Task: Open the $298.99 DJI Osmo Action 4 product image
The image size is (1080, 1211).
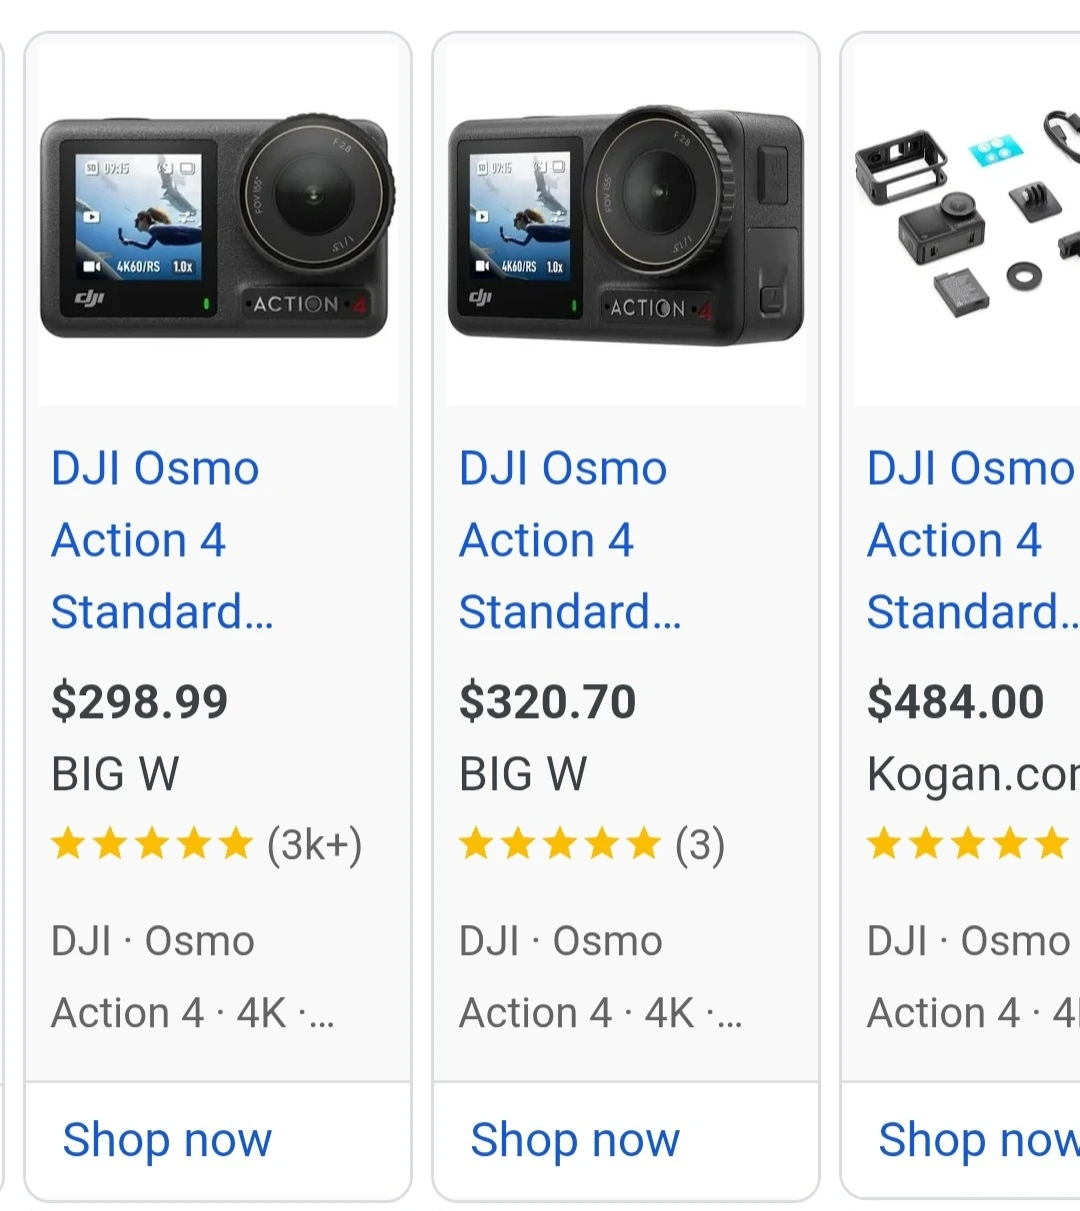Action: point(218,225)
